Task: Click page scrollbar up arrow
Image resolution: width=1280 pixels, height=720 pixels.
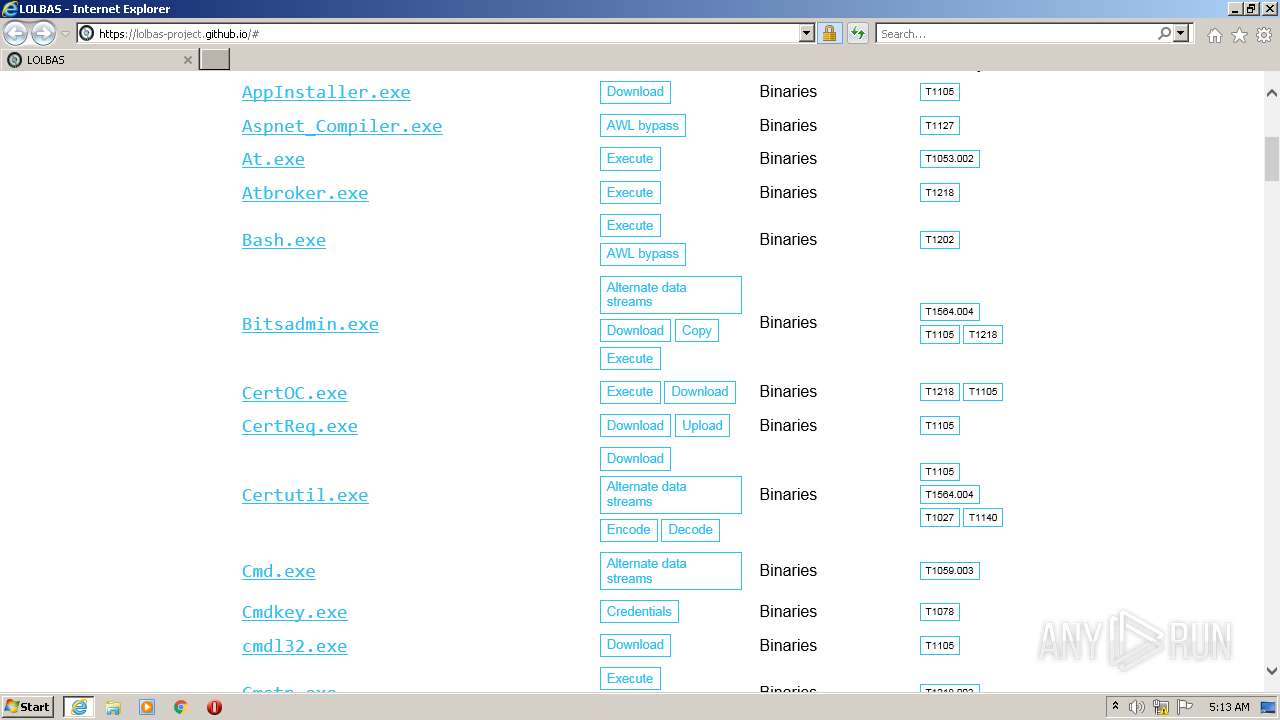Action: 1272,93
